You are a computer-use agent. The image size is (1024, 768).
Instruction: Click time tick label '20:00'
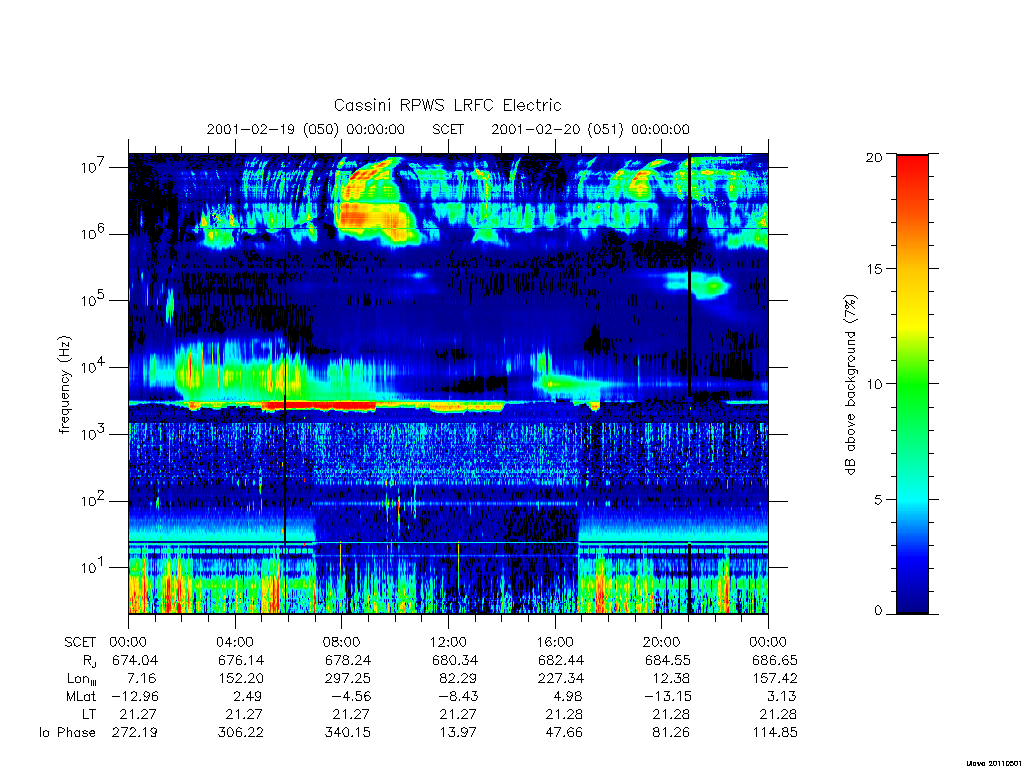click(x=661, y=642)
